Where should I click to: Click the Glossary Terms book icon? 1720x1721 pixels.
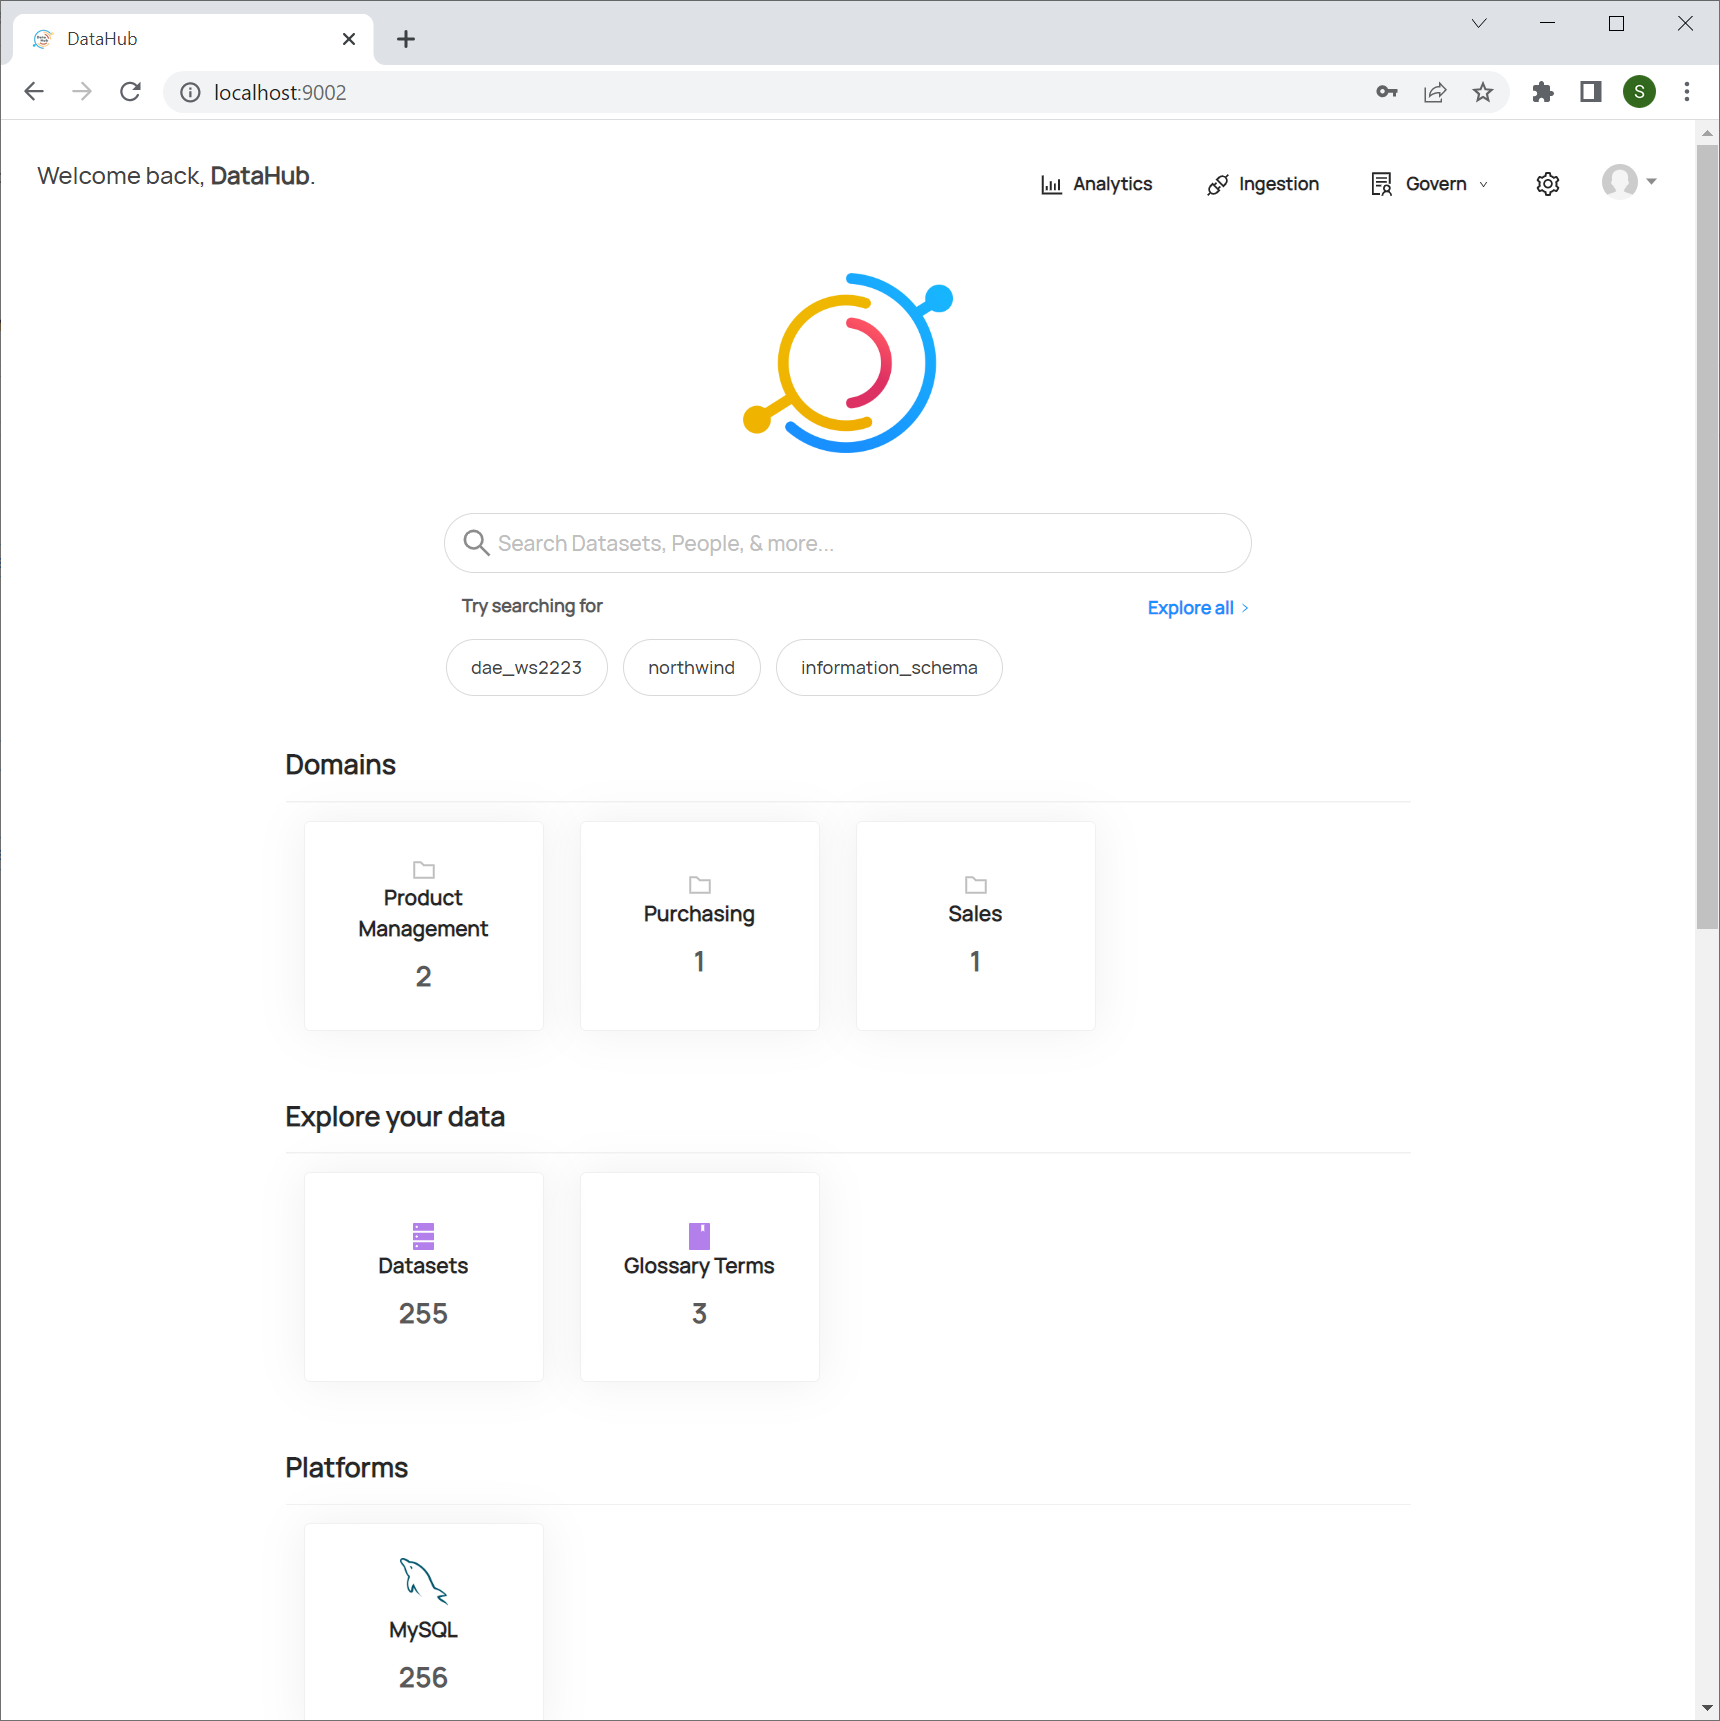click(x=700, y=1236)
